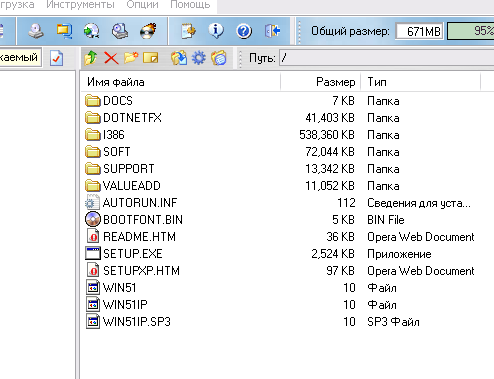The height and width of the screenshot is (379, 494).
Task: Select the WIN51IP.SP3 file name
Action: 137,322
